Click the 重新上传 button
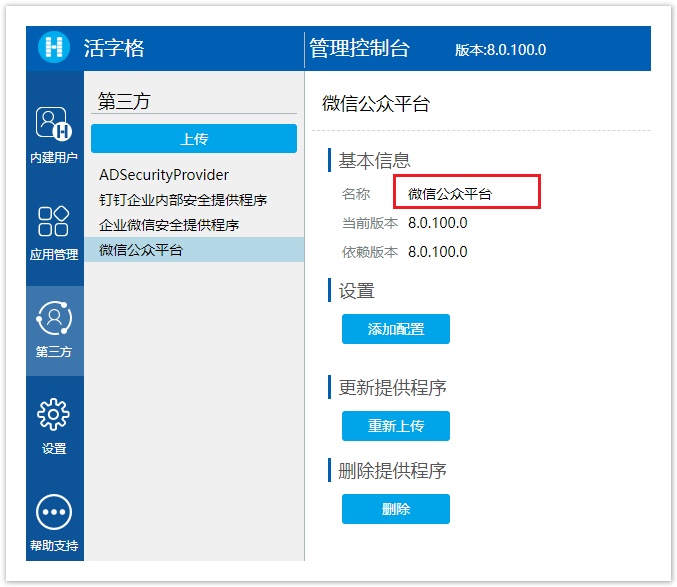Viewport: 677px width, 587px height. pos(395,426)
